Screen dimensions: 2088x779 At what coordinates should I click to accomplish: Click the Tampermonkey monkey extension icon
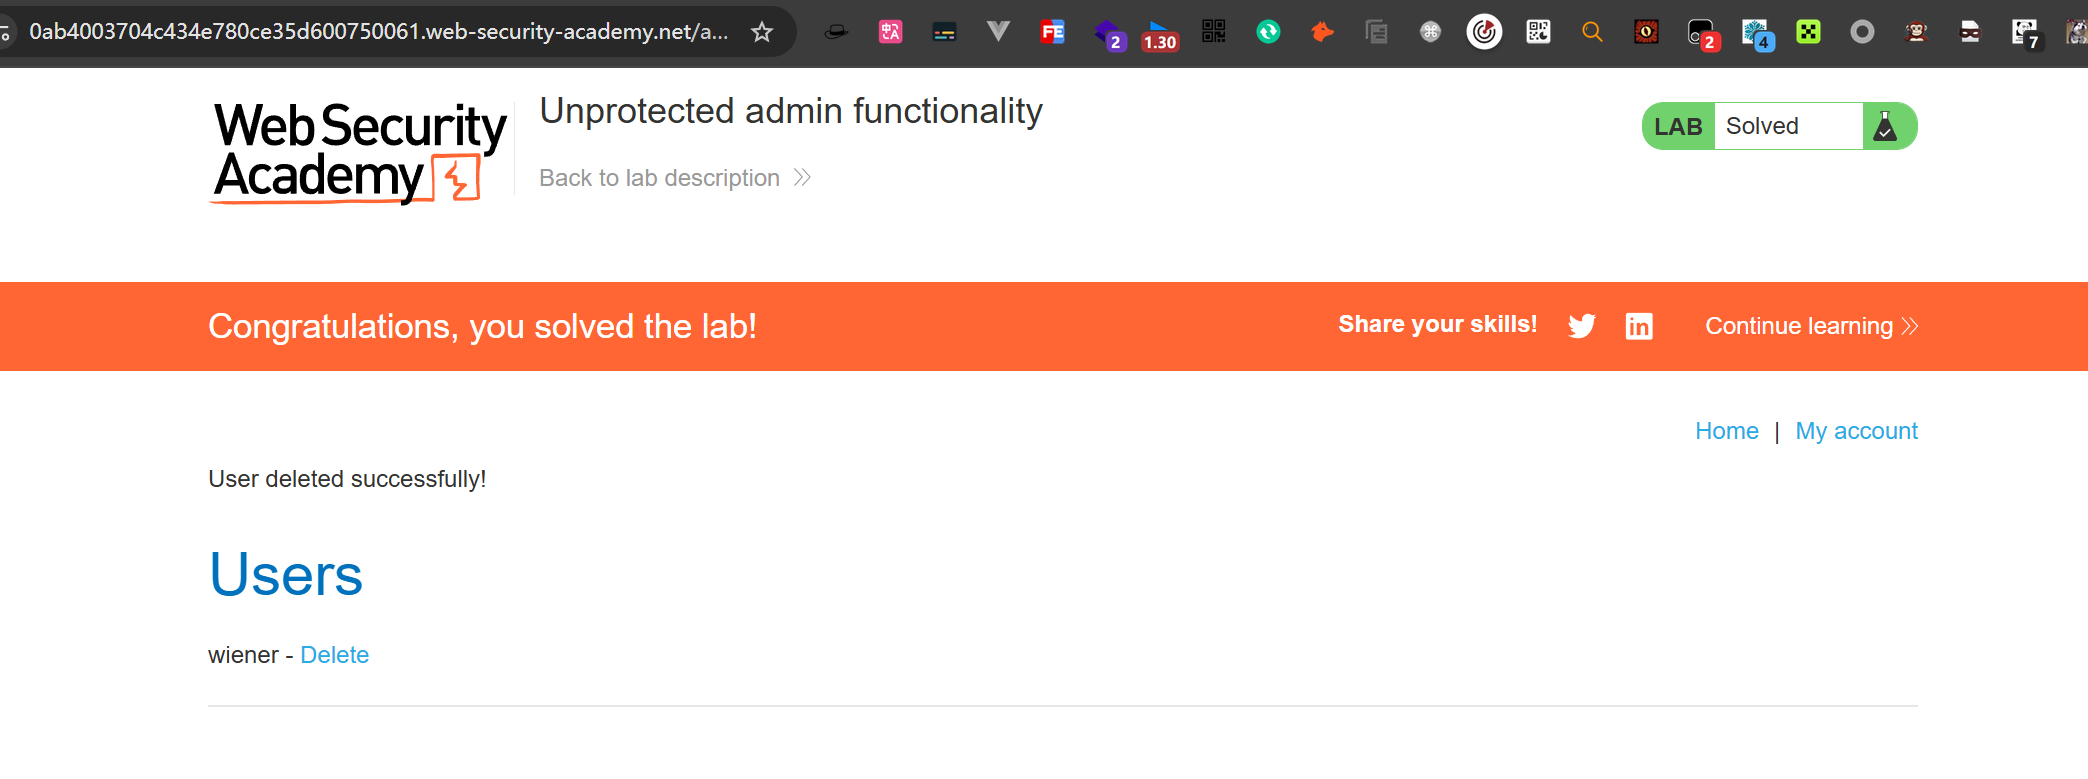(1916, 32)
